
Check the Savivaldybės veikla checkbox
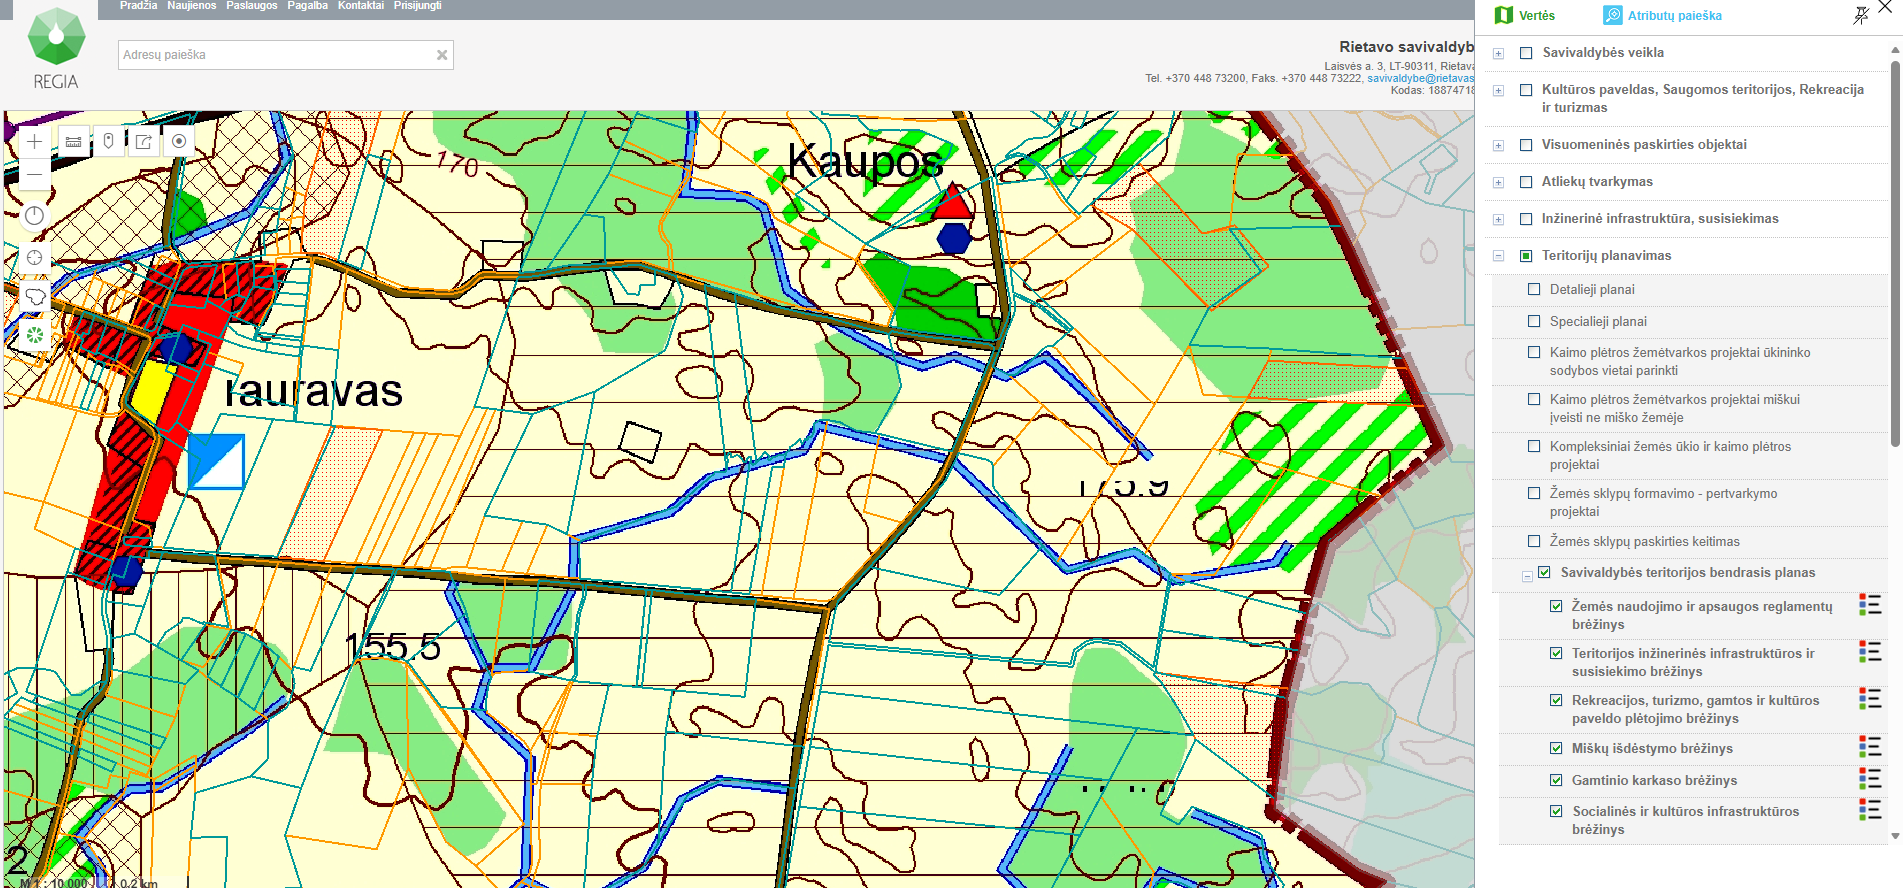coord(1526,53)
